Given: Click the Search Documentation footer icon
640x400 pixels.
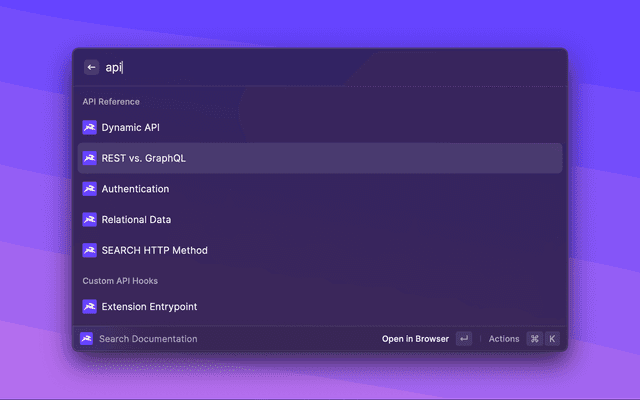Looking at the screenshot, I should coord(87,339).
